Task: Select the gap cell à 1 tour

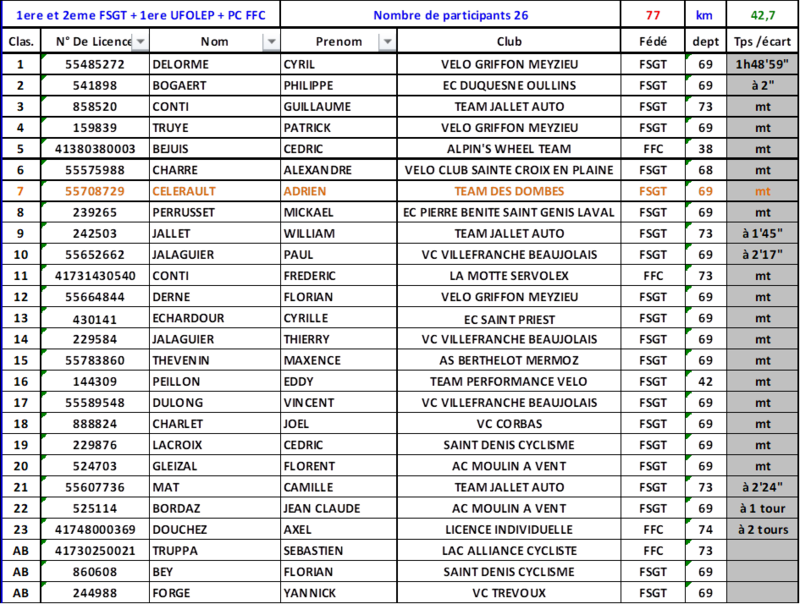Action: pos(762,509)
